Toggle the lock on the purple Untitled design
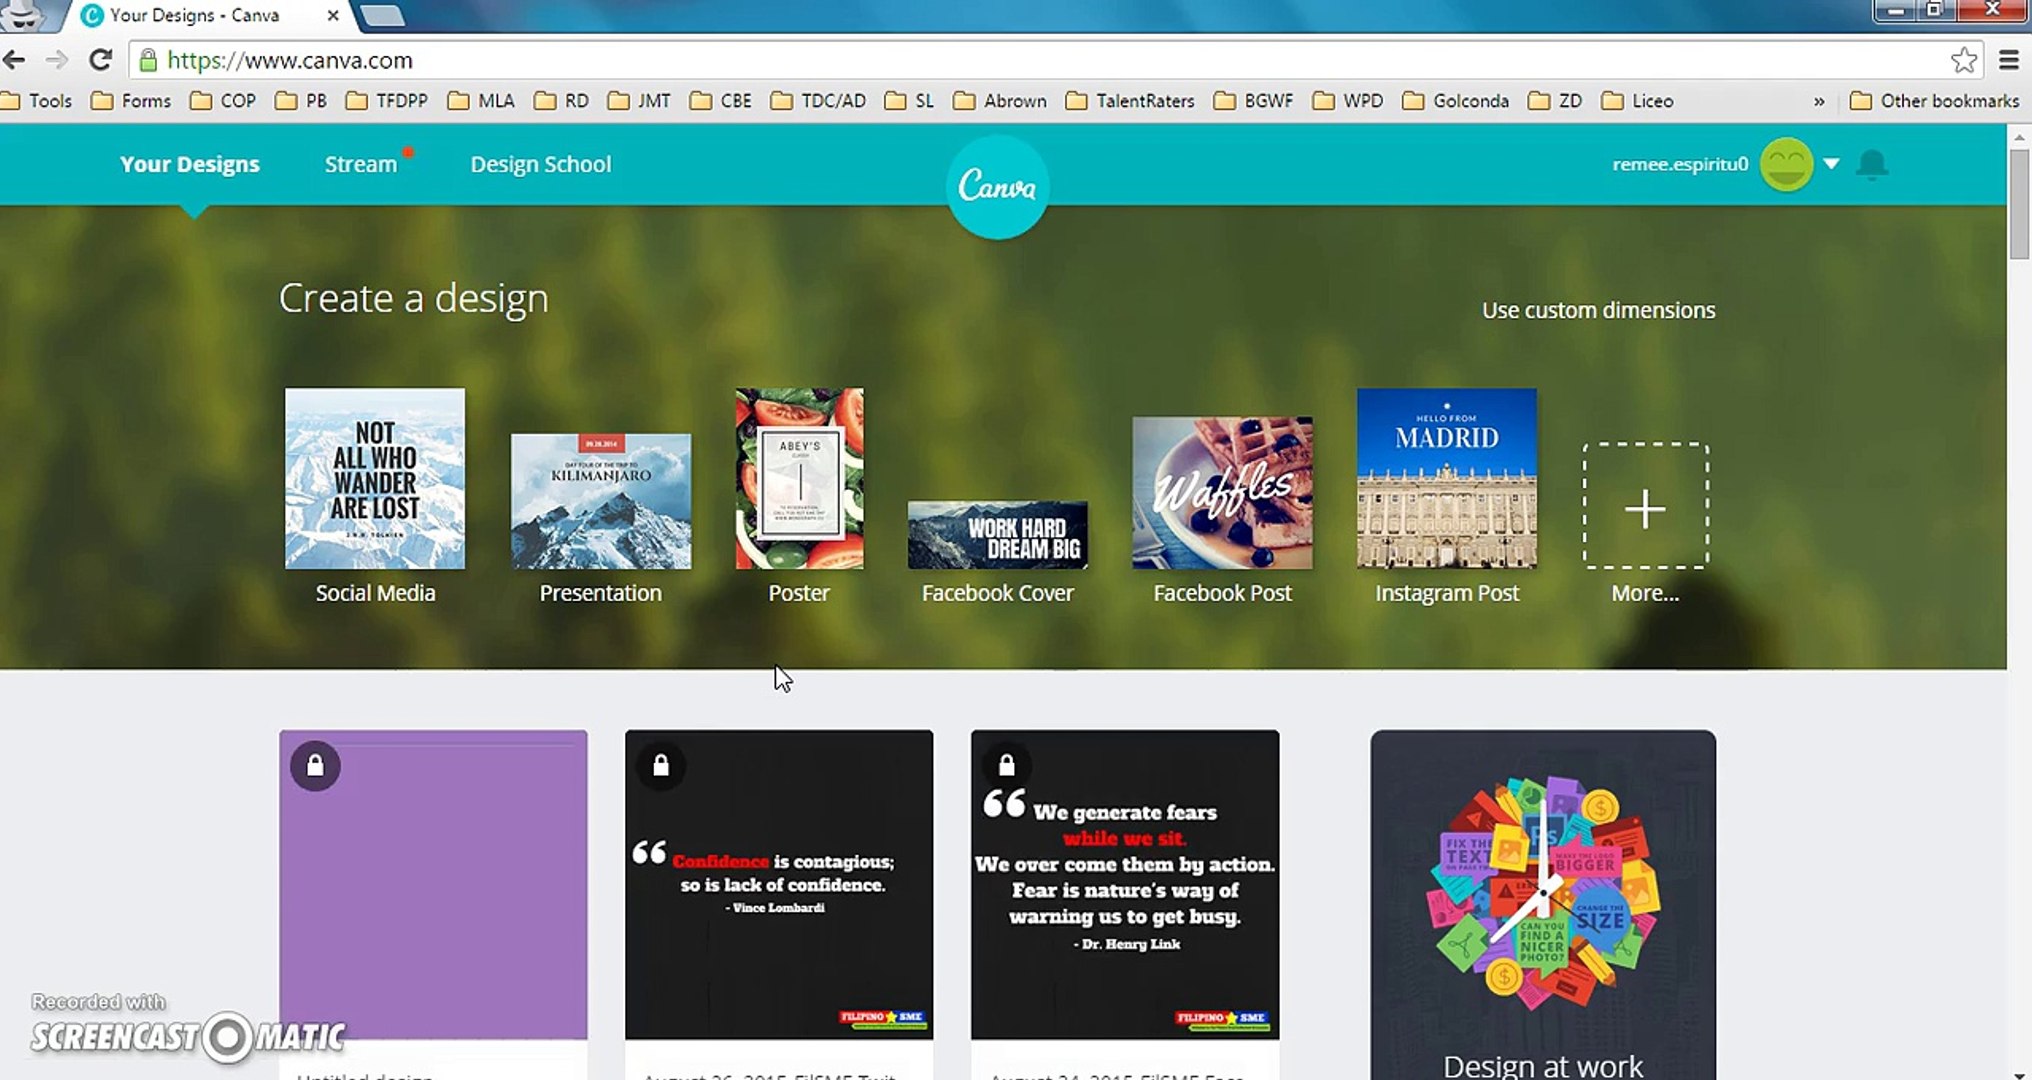Image resolution: width=2032 pixels, height=1080 pixels. pos(316,765)
